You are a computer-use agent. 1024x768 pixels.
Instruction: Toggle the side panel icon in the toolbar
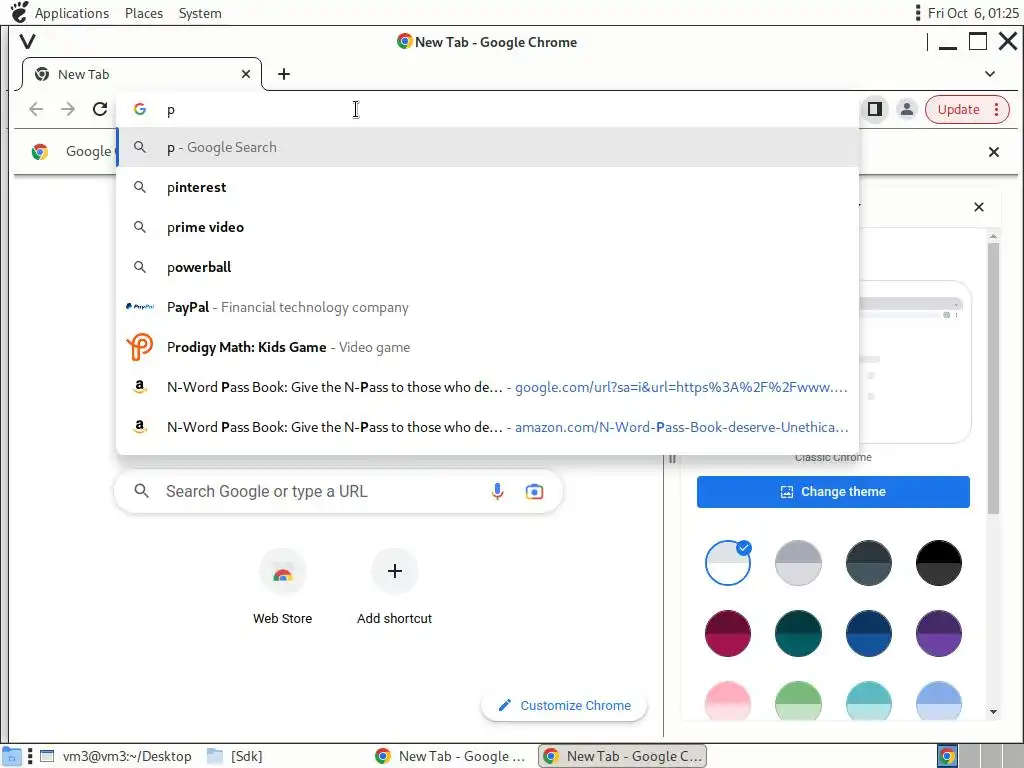coord(875,109)
